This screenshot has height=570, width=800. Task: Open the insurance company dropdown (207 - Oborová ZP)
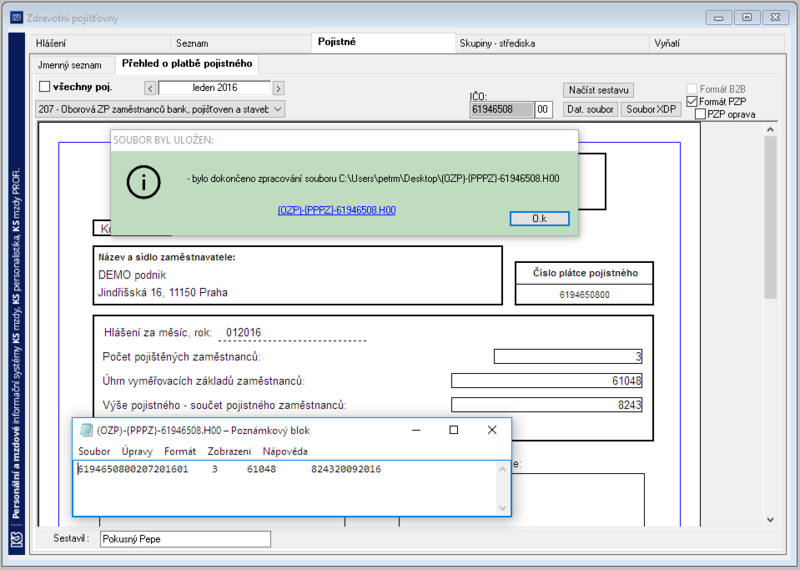click(160, 109)
